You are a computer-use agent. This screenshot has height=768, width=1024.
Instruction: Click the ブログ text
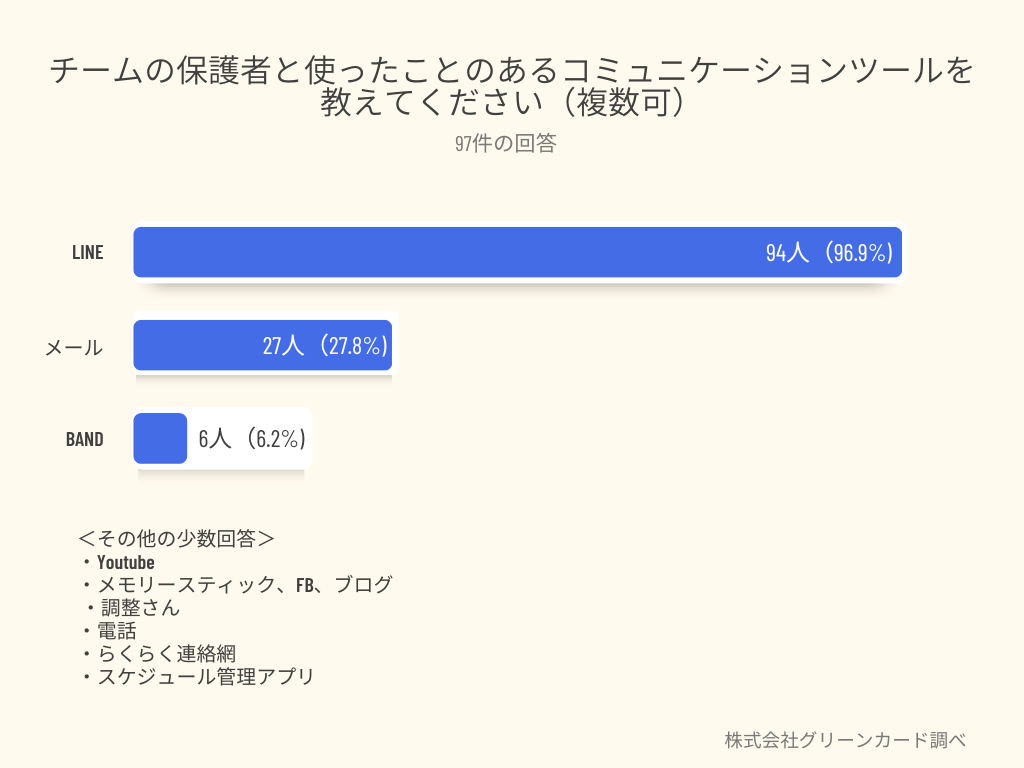pyautogui.click(x=364, y=585)
